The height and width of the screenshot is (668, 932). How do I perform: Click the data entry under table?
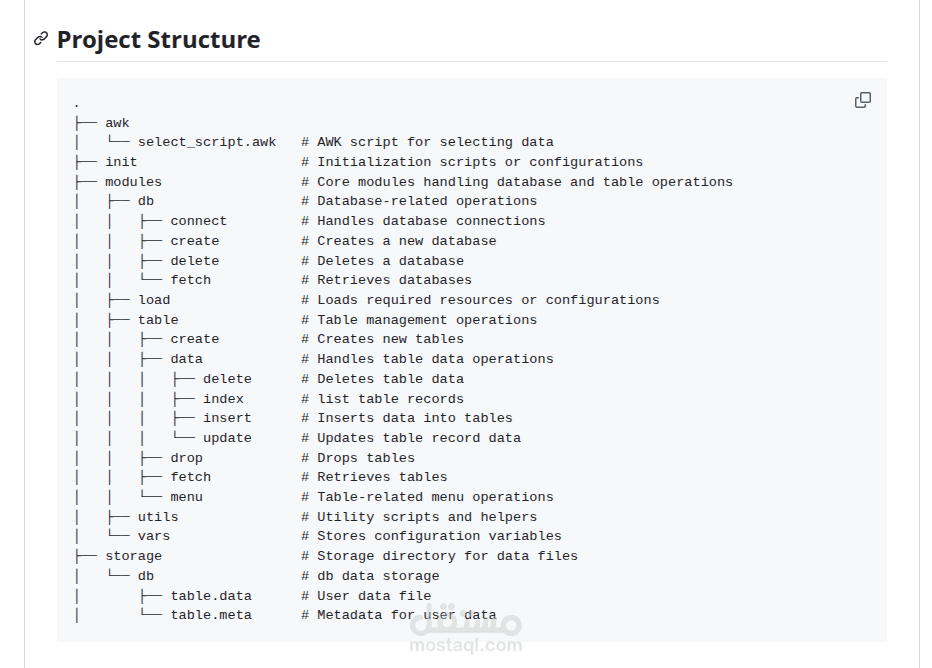[186, 358]
